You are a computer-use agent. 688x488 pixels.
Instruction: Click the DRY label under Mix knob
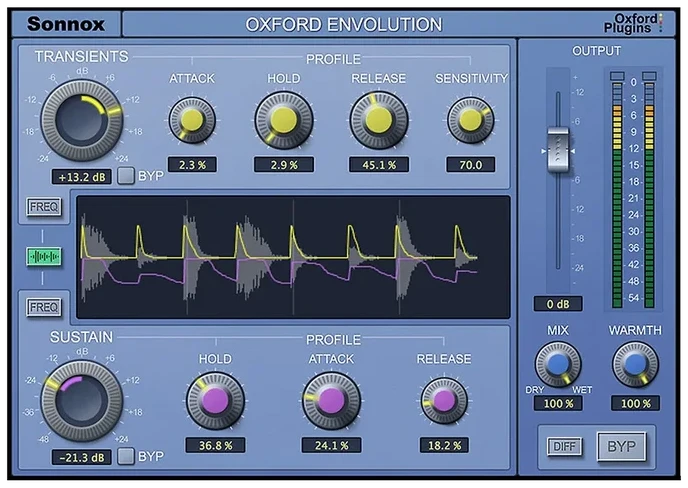[x=535, y=390]
